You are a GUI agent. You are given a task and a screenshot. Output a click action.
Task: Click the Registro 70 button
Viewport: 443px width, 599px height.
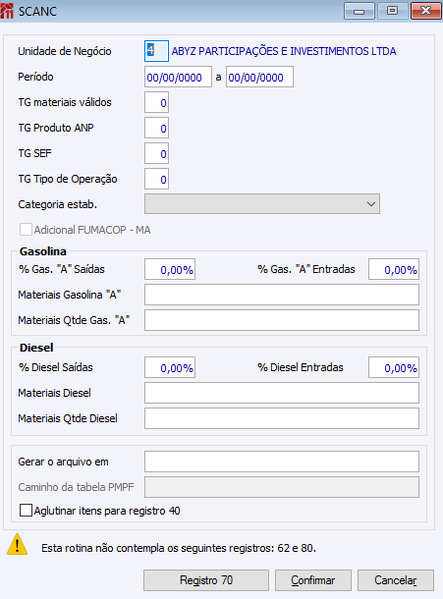click(206, 580)
